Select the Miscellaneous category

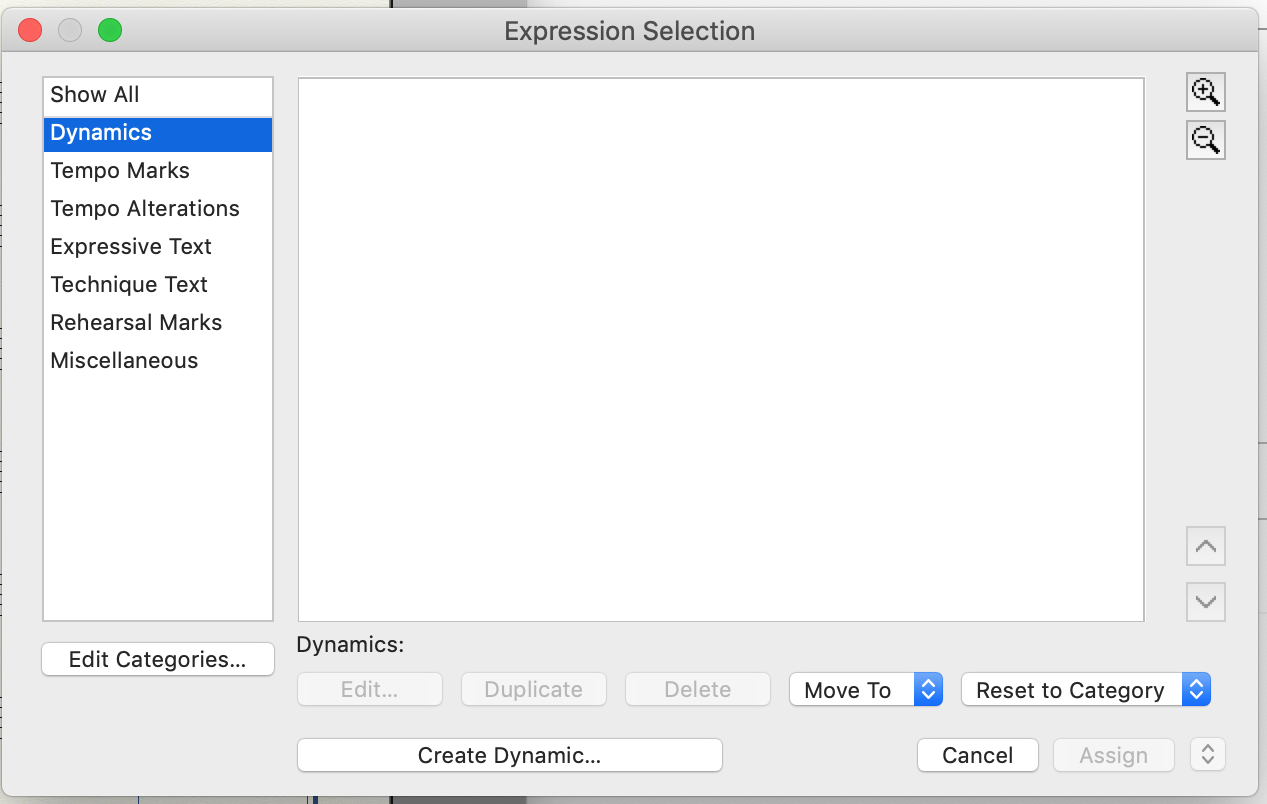pos(124,361)
